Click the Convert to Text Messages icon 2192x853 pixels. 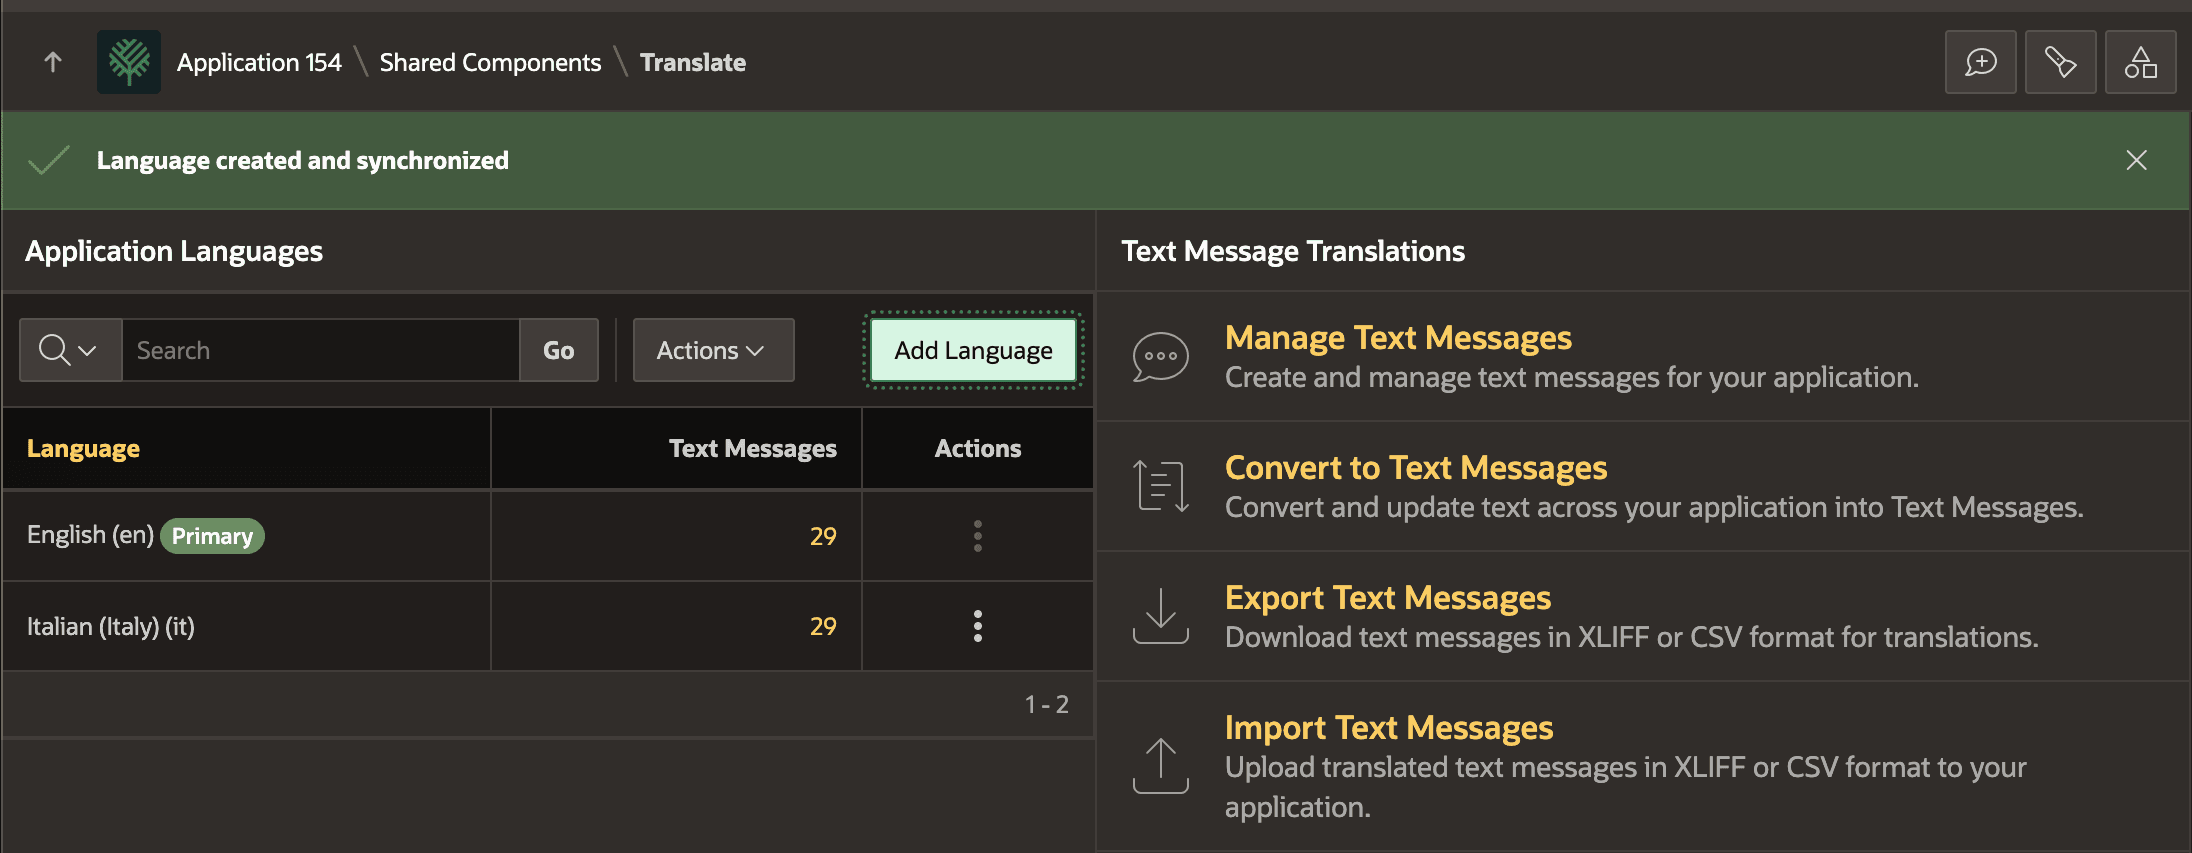tap(1160, 486)
